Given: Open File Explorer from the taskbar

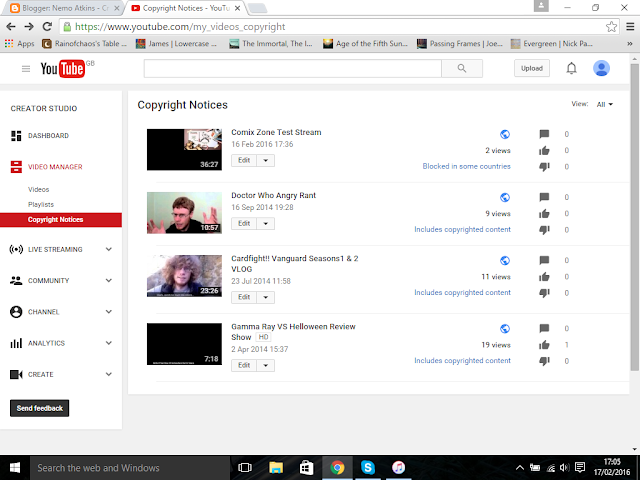Looking at the screenshot, I should [x=276, y=468].
